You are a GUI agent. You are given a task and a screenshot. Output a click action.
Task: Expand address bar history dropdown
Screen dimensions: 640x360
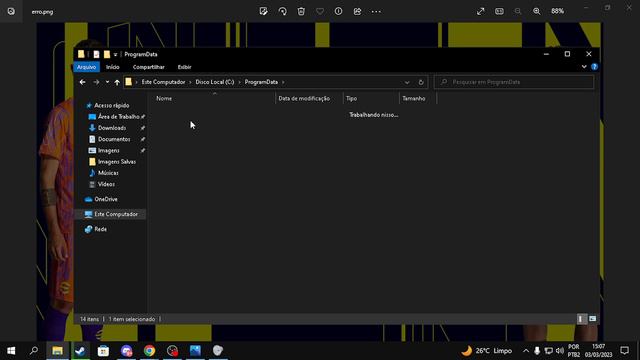pos(407,82)
